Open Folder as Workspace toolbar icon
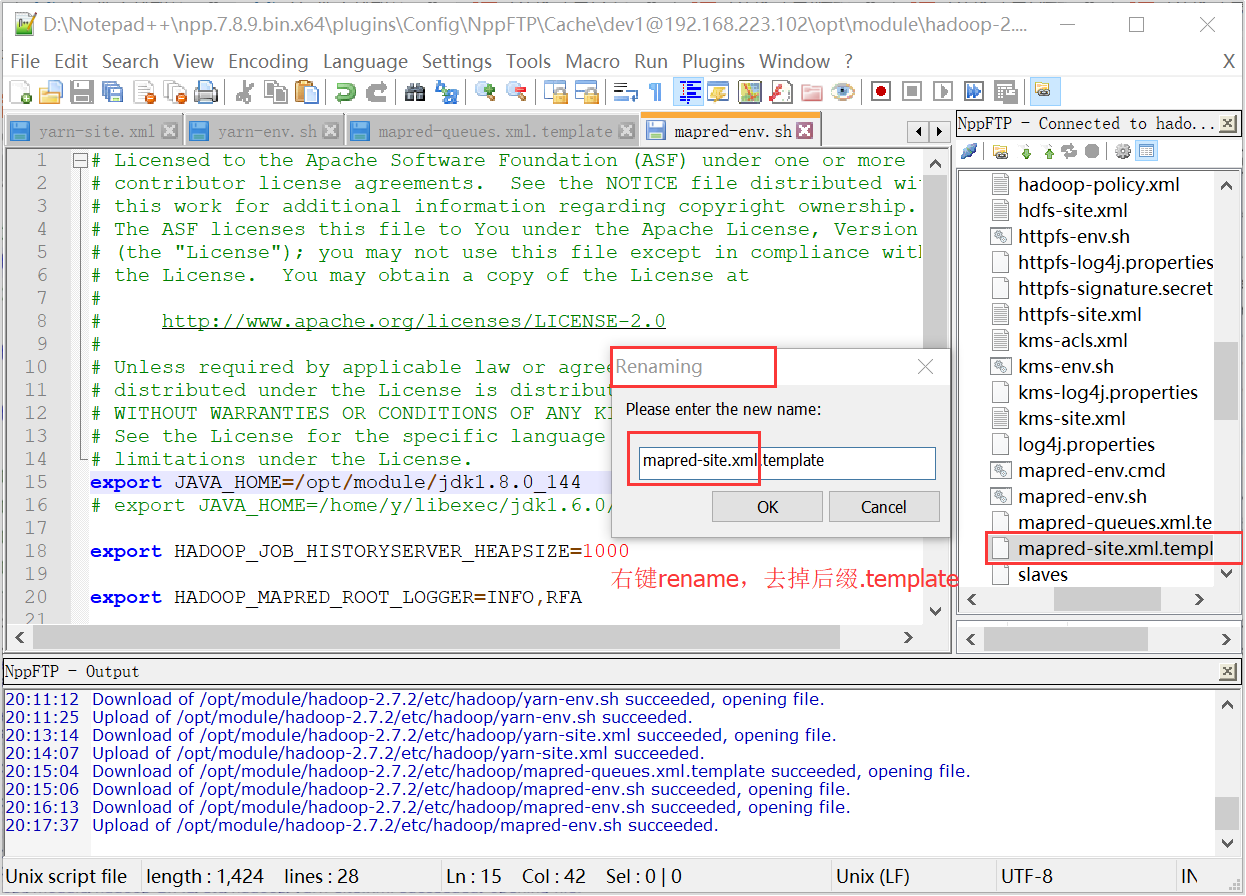The width and height of the screenshot is (1246, 896). tap(811, 92)
